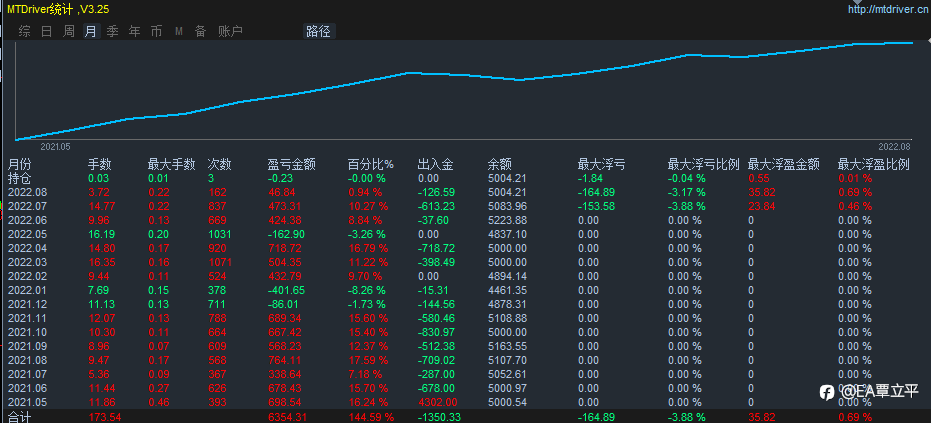Viewport: 931px width, 423px height.
Task: Open the 年 yearly tab
Action: 135,31
